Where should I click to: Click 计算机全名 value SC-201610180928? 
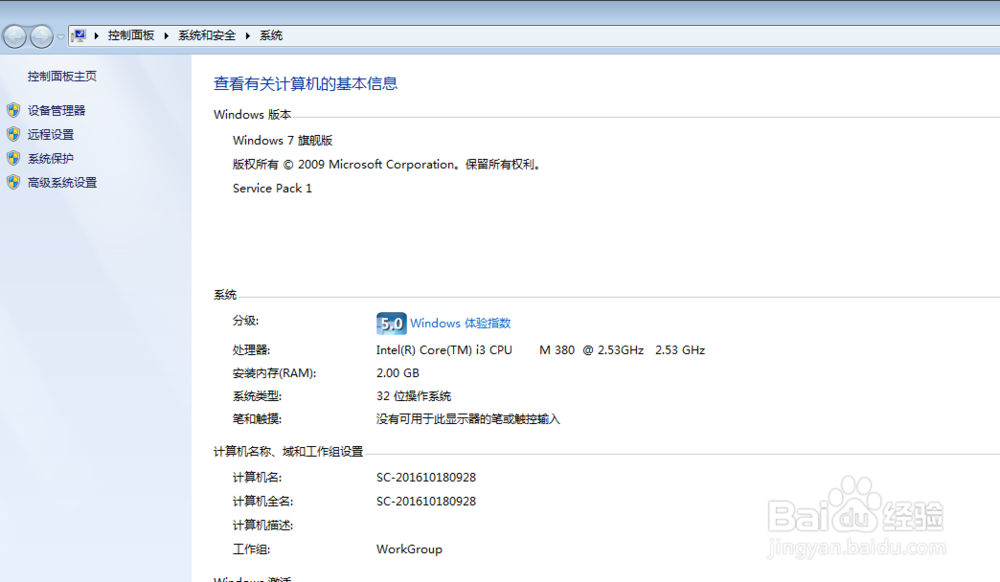(x=426, y=502)
